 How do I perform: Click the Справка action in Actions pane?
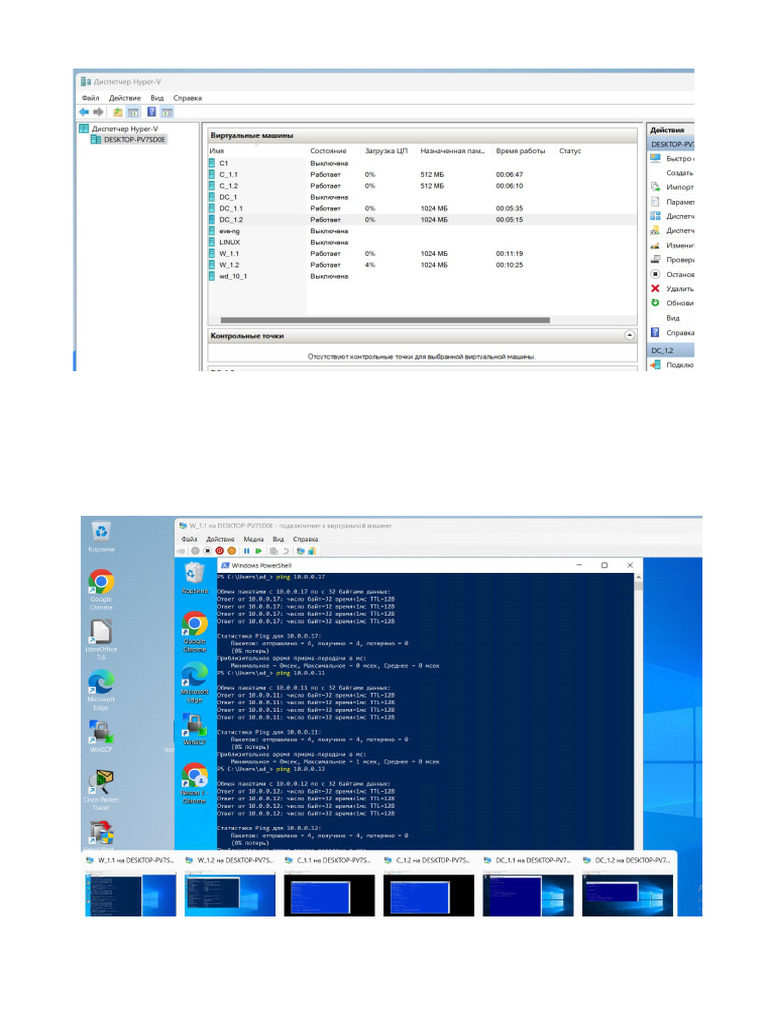[x=672, y=332]
